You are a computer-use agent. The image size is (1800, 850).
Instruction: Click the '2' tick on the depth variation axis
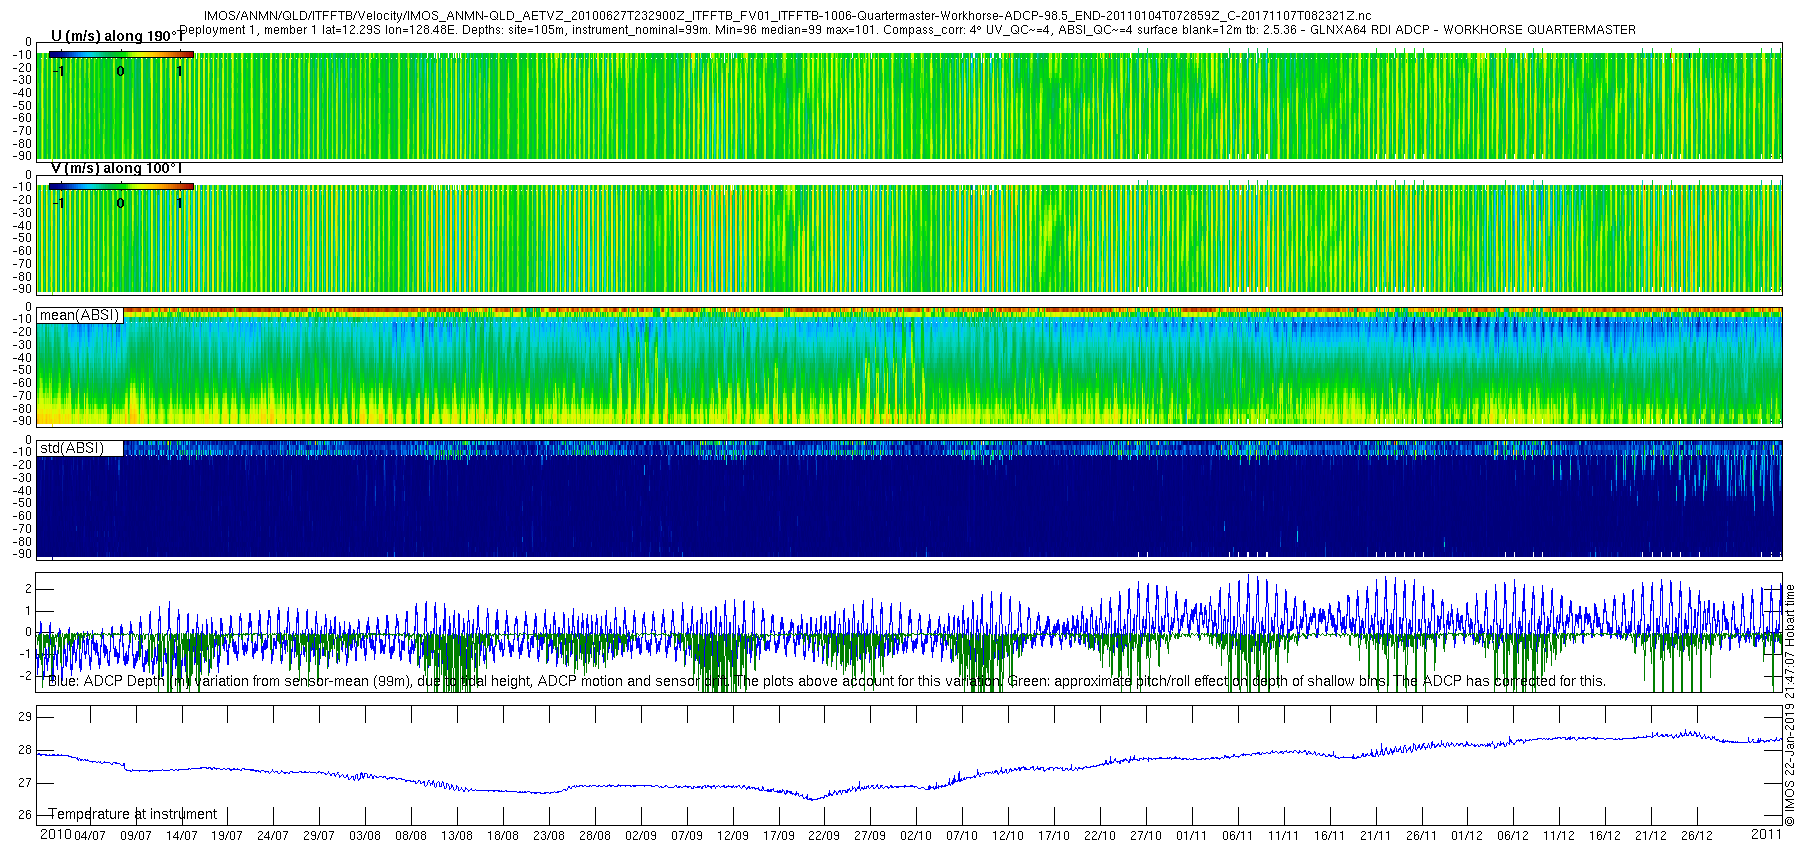coord(28,589)
